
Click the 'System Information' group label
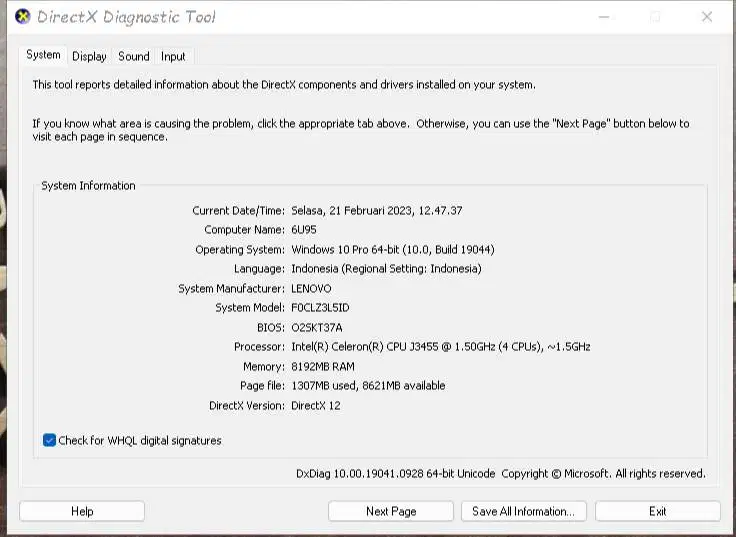(88, 186)
